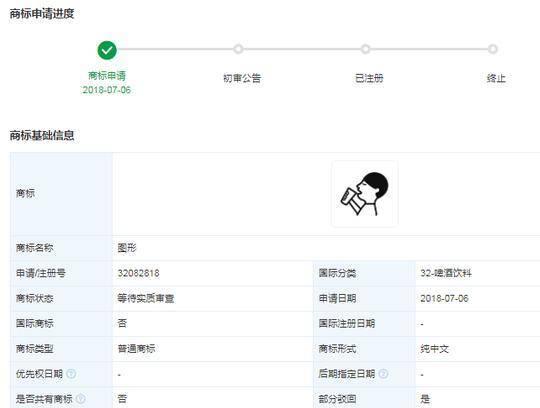Click the 商标名称 row label

(34, 248)
